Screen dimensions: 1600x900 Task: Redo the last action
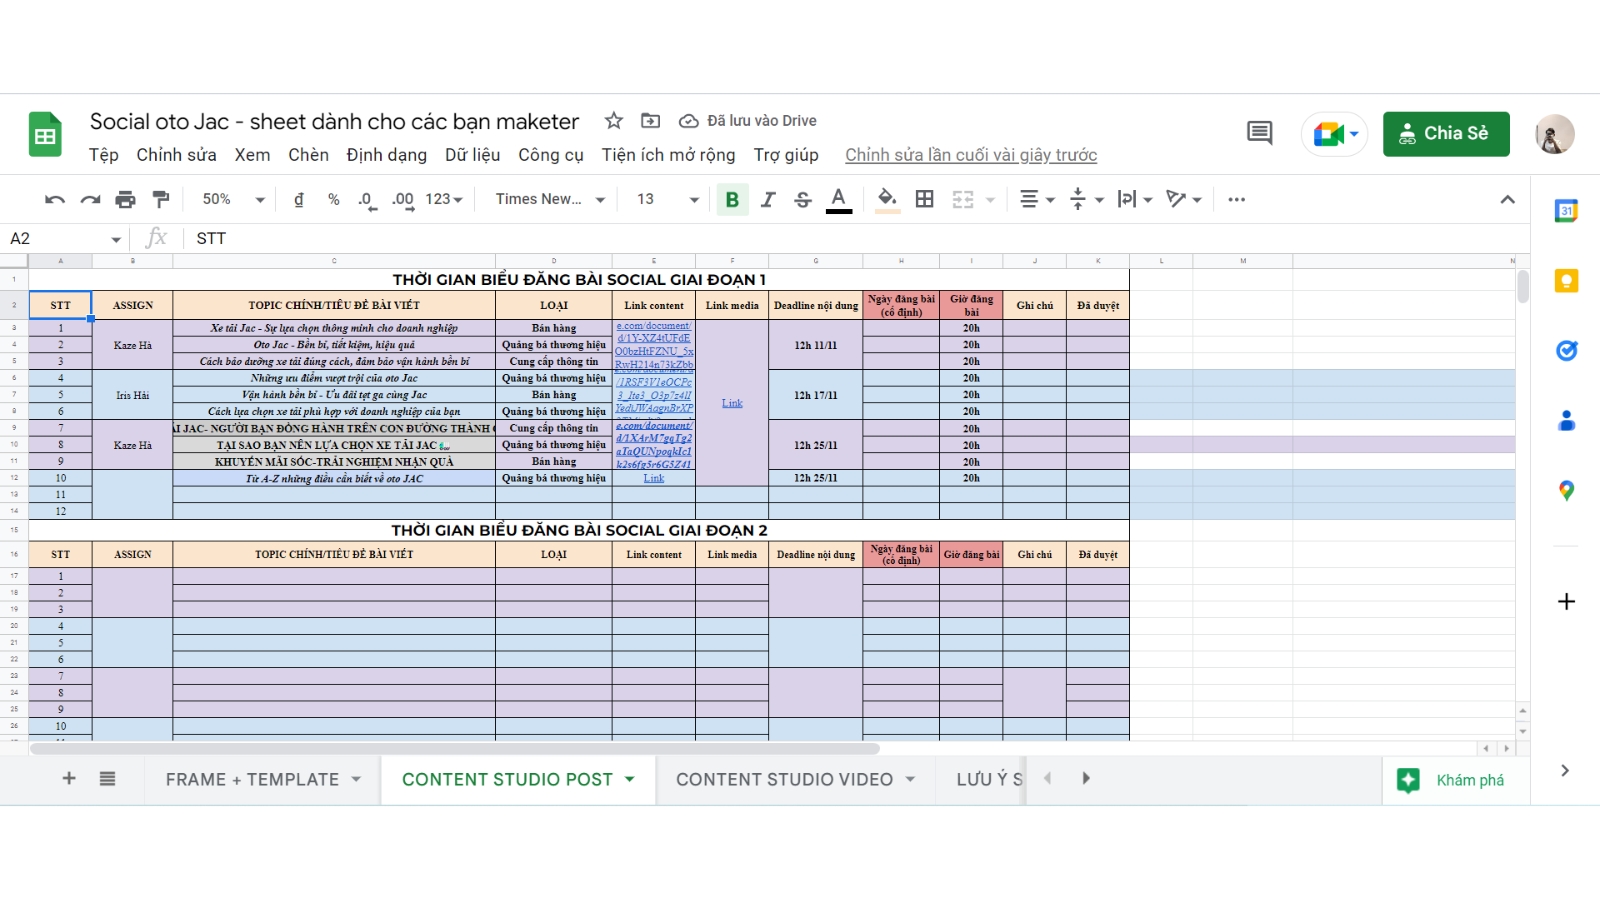(90, 200)
